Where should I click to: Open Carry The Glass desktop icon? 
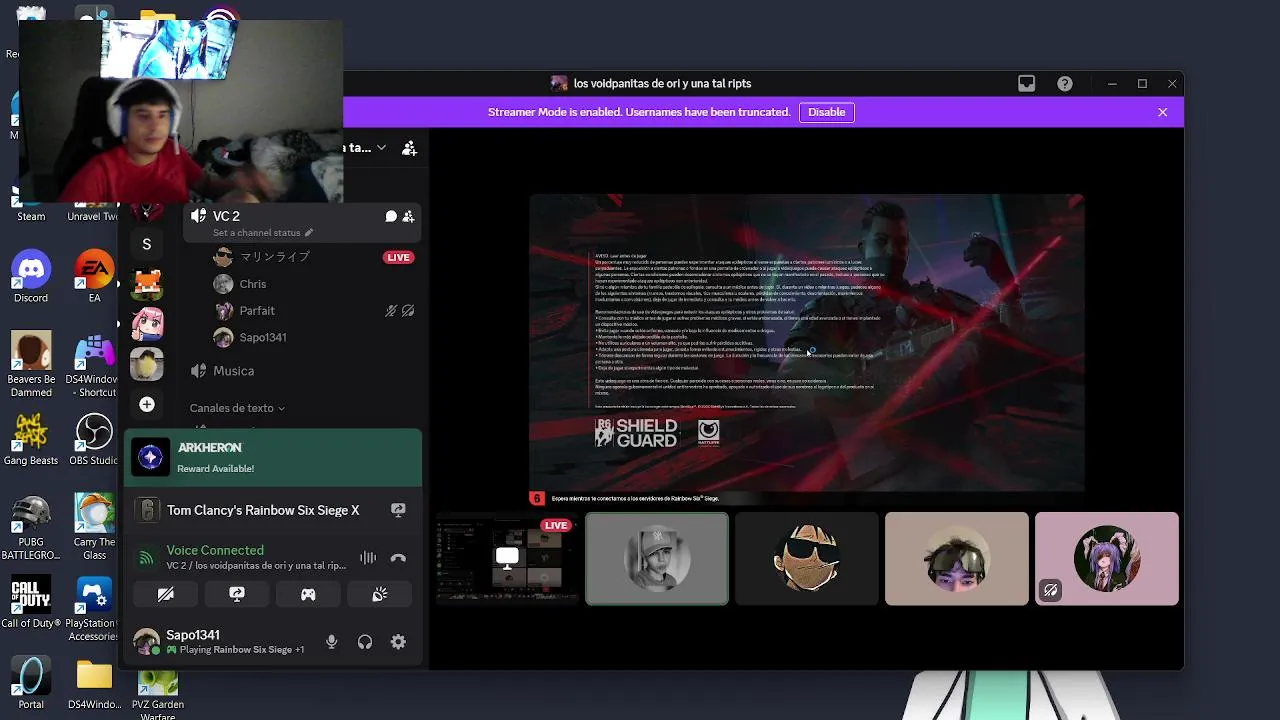(x=94, y=528)
